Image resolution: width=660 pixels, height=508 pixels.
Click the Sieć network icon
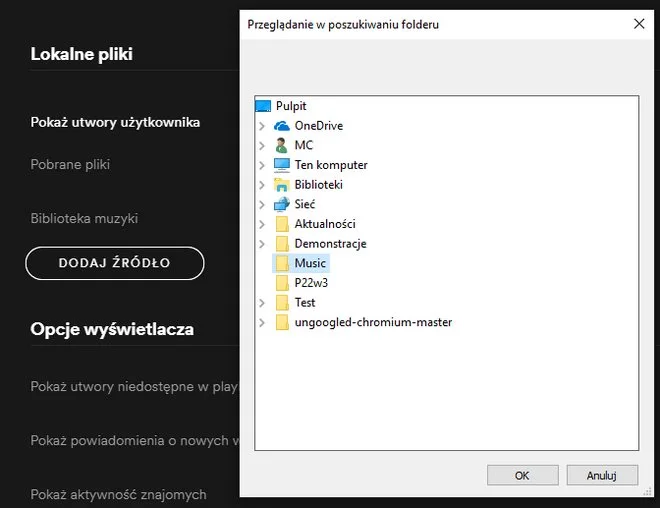282,204
